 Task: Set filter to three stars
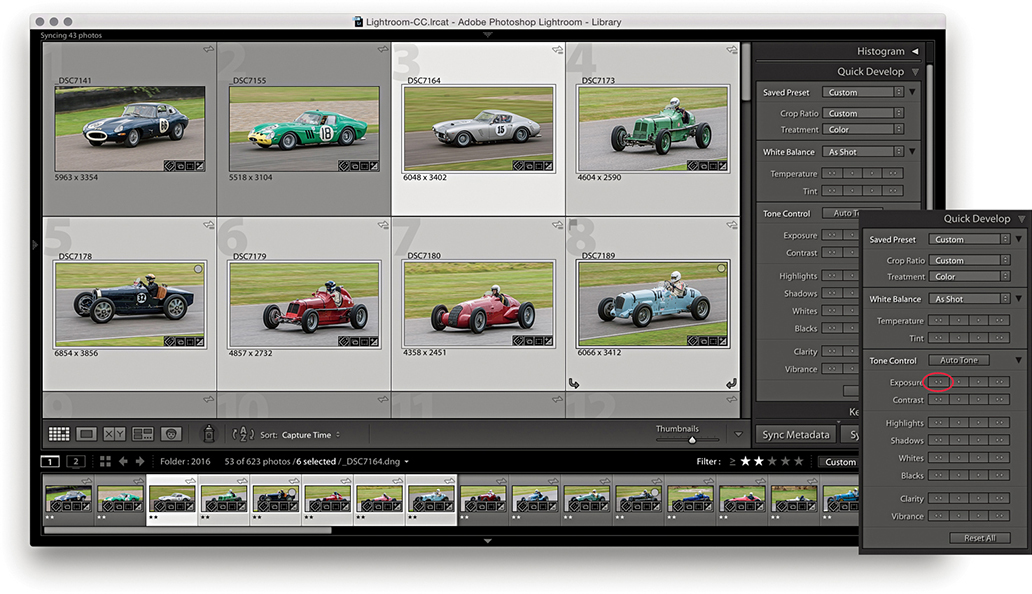(x=771, y=462)
